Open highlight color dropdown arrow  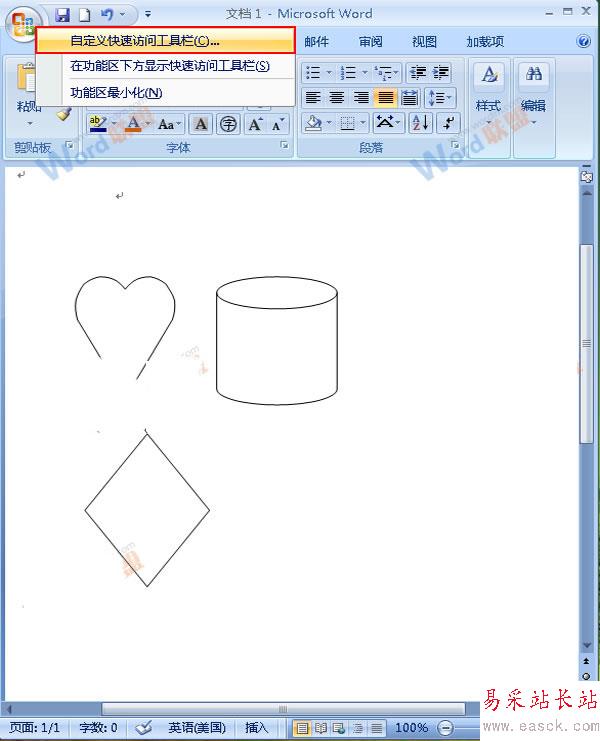pyautogui.click(x=114, y=124)
